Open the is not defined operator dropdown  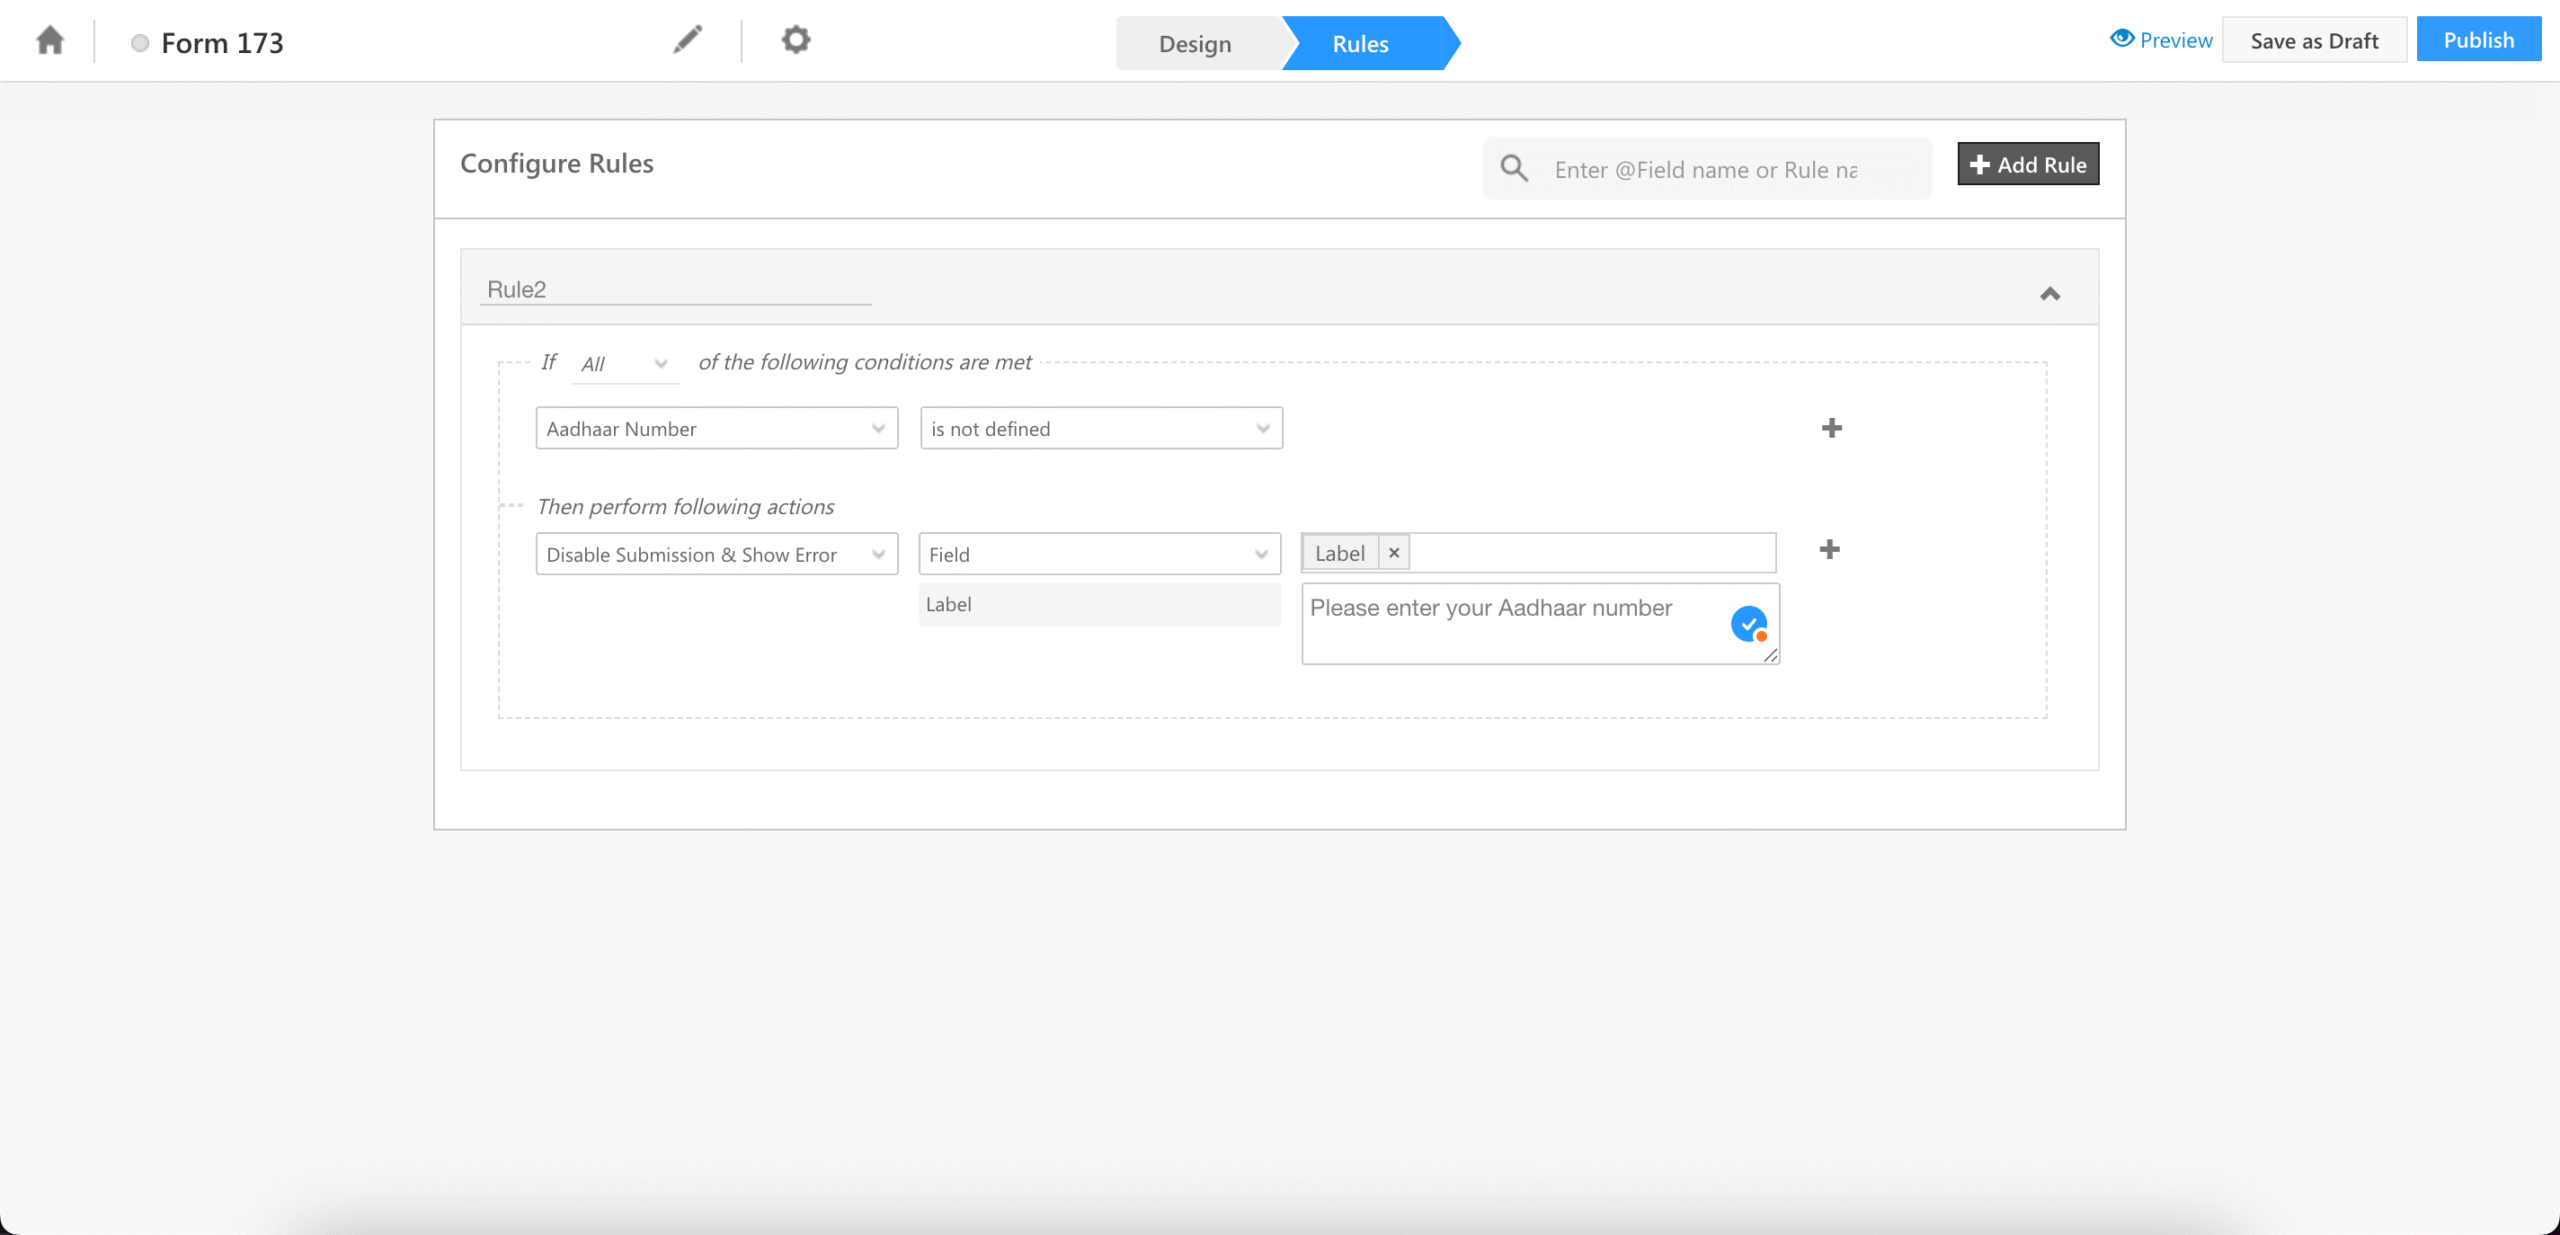point(1100,428)
